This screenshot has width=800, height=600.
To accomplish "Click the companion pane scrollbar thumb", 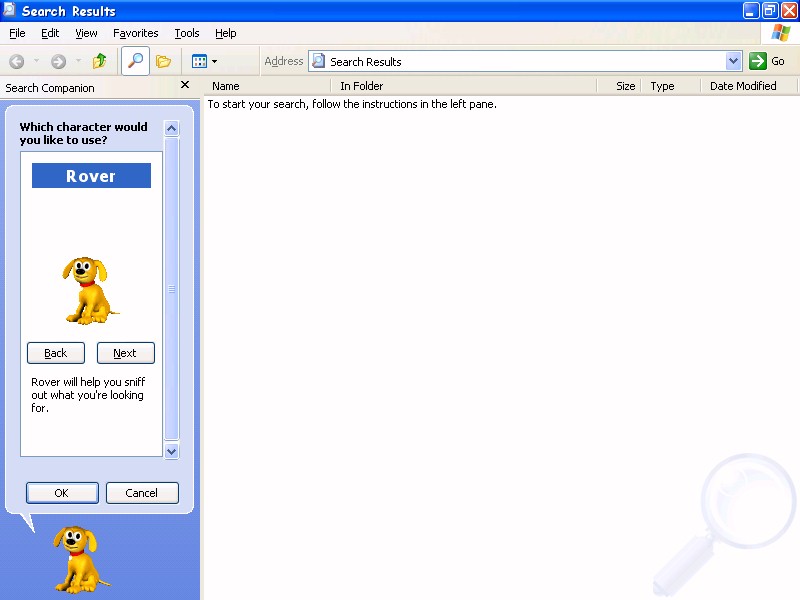I will point(171,289).
